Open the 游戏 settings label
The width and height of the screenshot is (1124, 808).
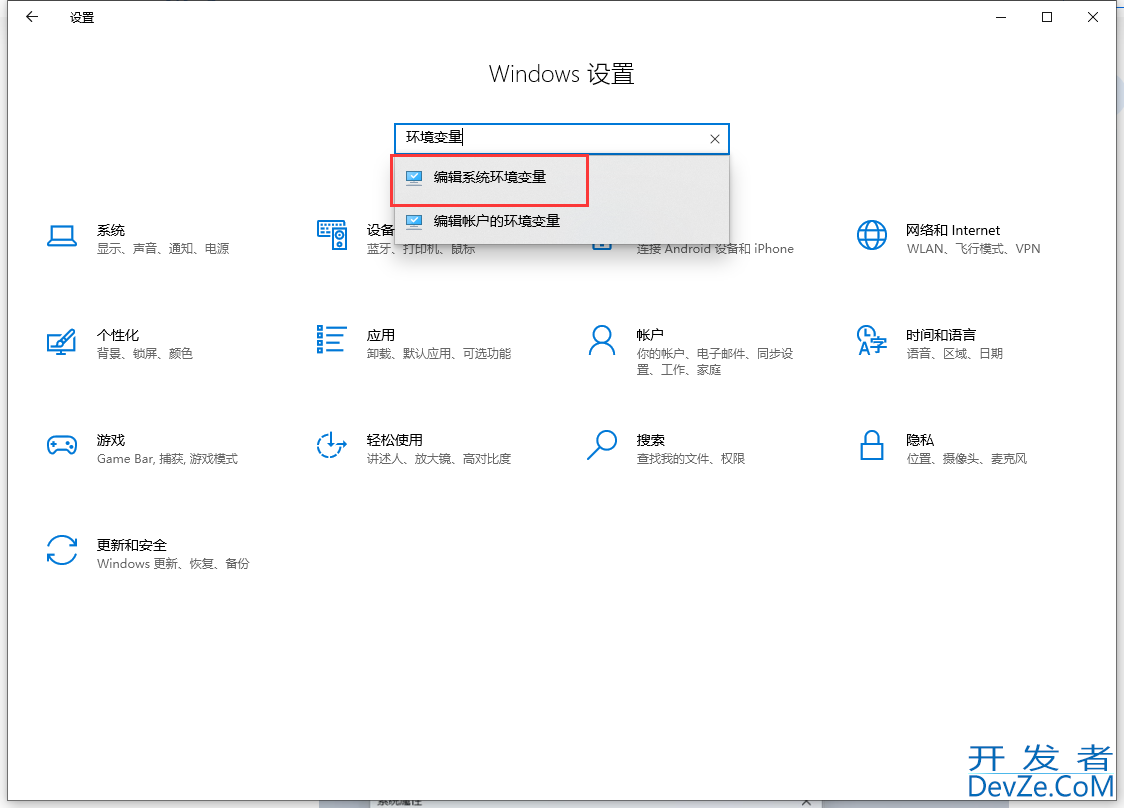pyautogui.click(x=111, y=440)
